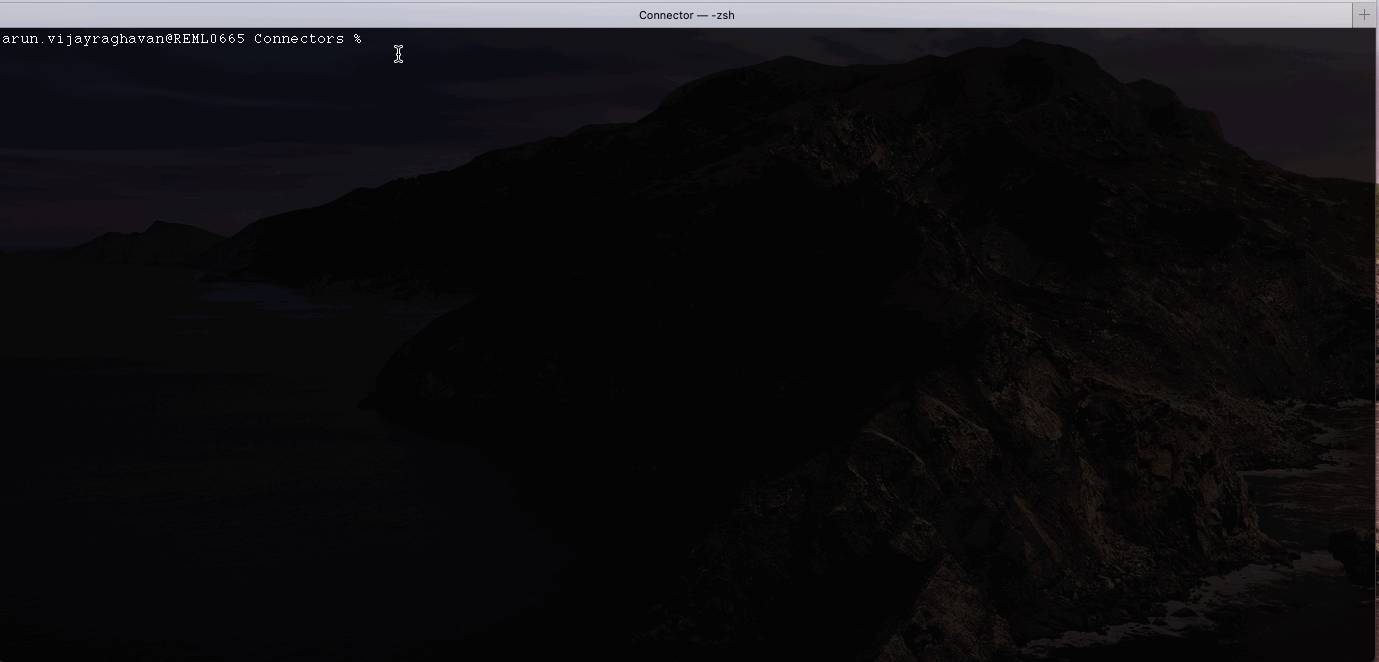Click the "Connectors" directory name in prompt

coord(298,39)
